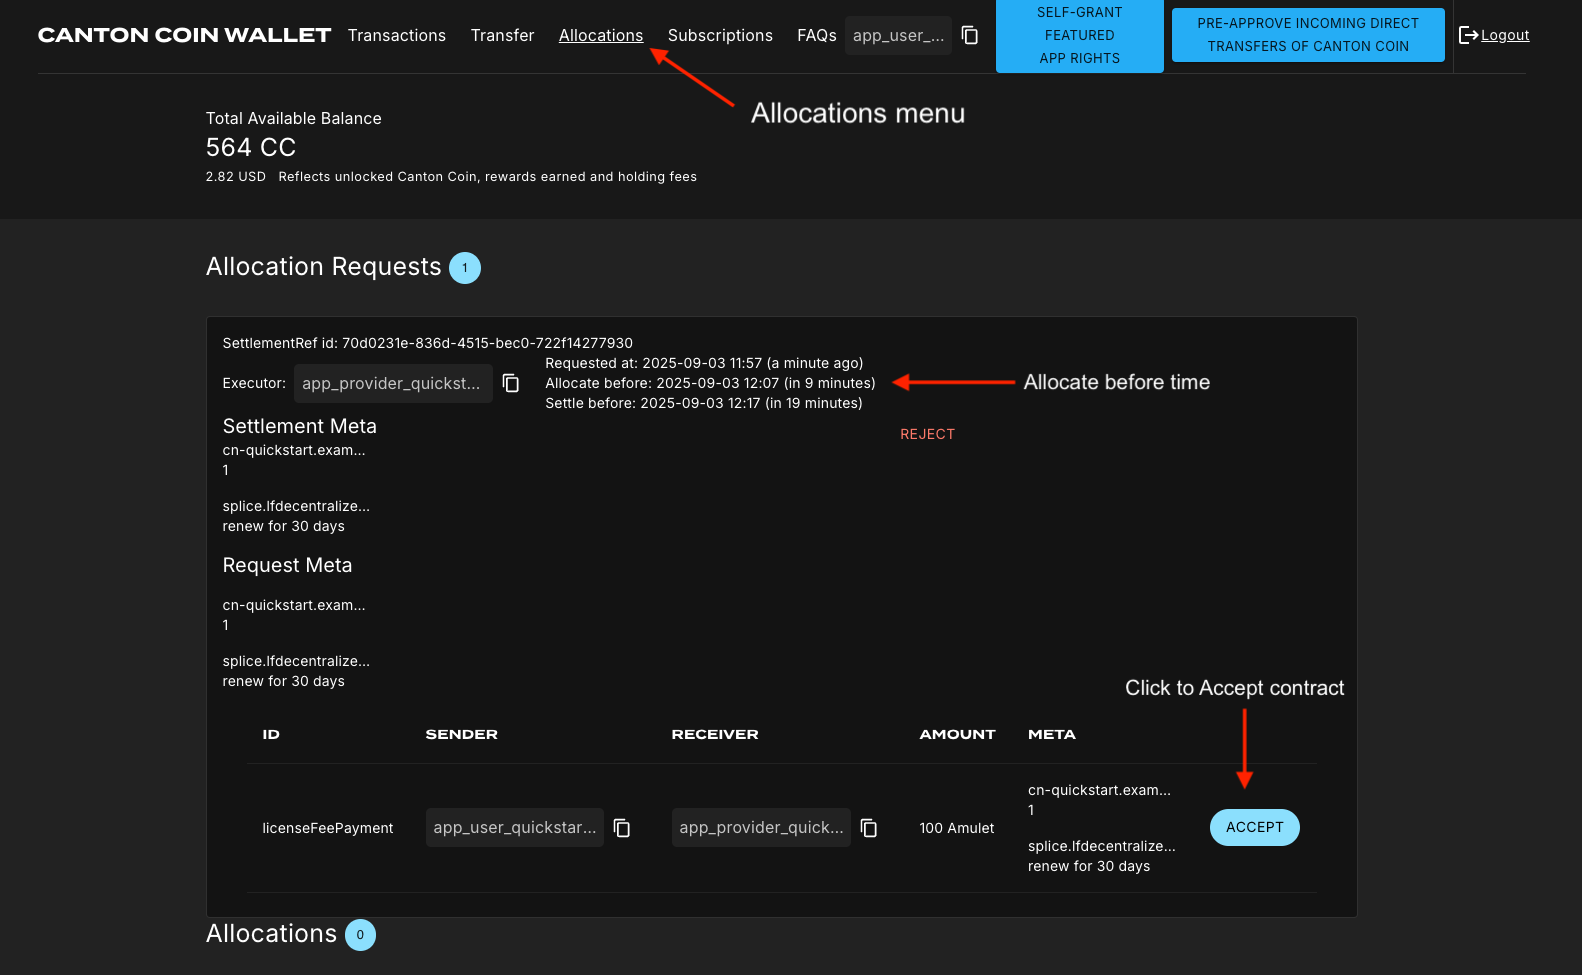Copy the app_user party ID in header
This screenshot has width=1582, height=975.
(969, 35)
